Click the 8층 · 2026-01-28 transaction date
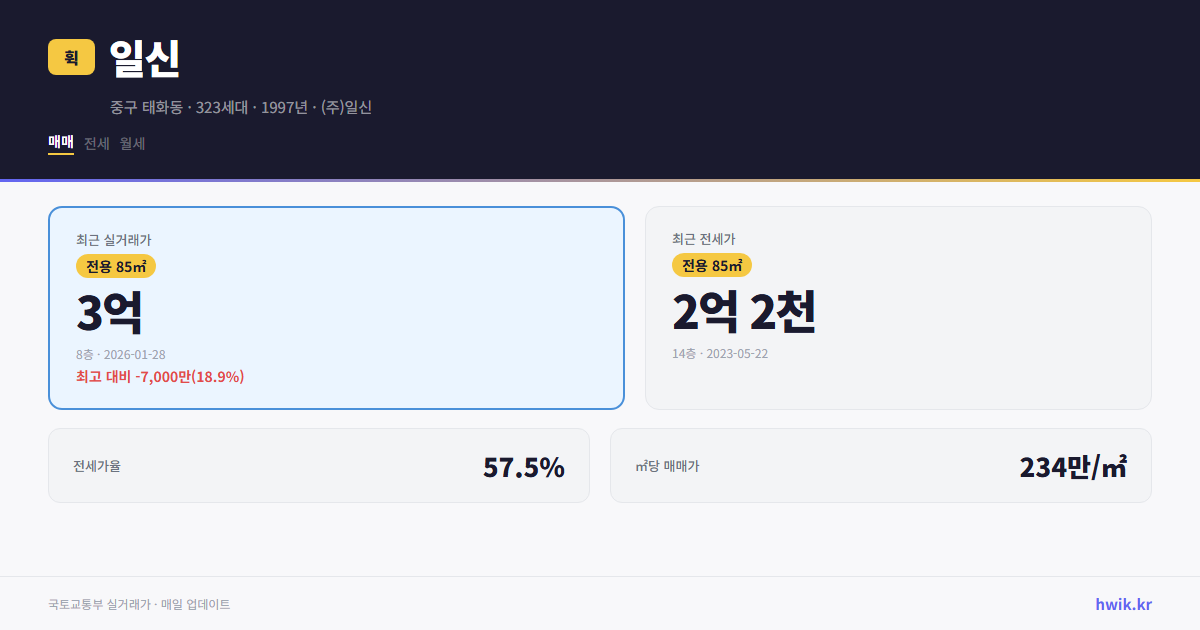The image size is (1200, 630). pyautogui.click(x=122, y=353)
